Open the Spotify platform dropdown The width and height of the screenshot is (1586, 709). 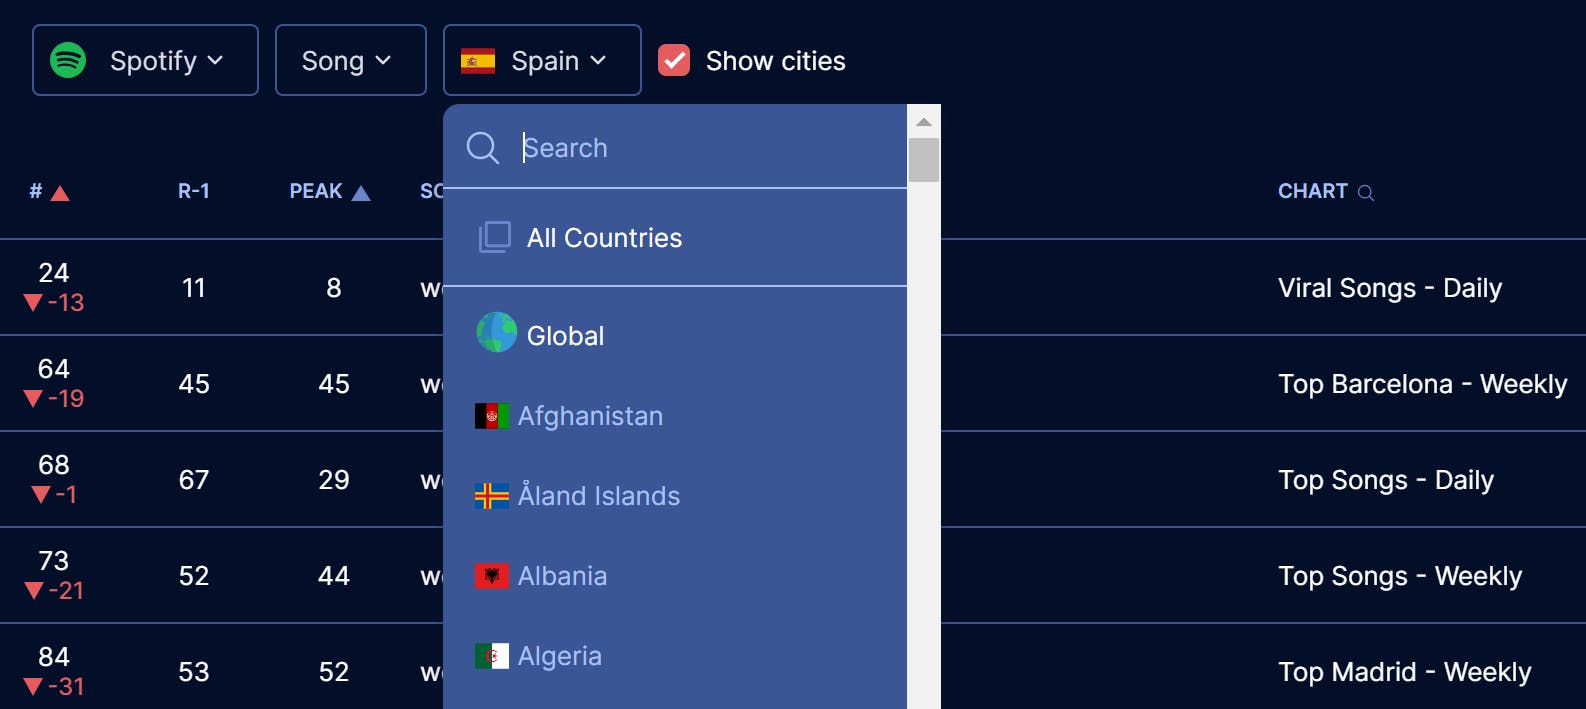point(145,60)
